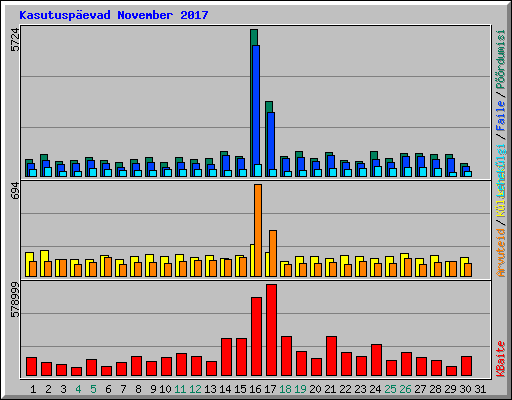The height and width of the screenshot is (400, 512).
Task: Click day label 1 on x-axis
Action: click(x=33, y=389)
